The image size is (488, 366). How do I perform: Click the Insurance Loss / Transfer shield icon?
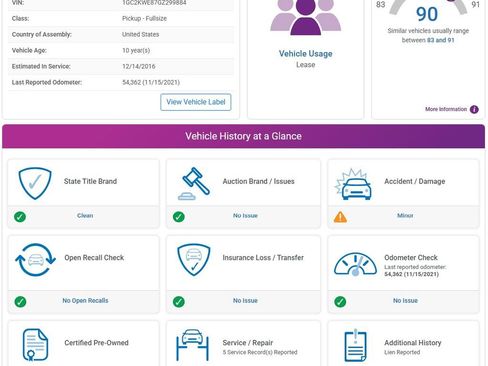click(194, 260)
